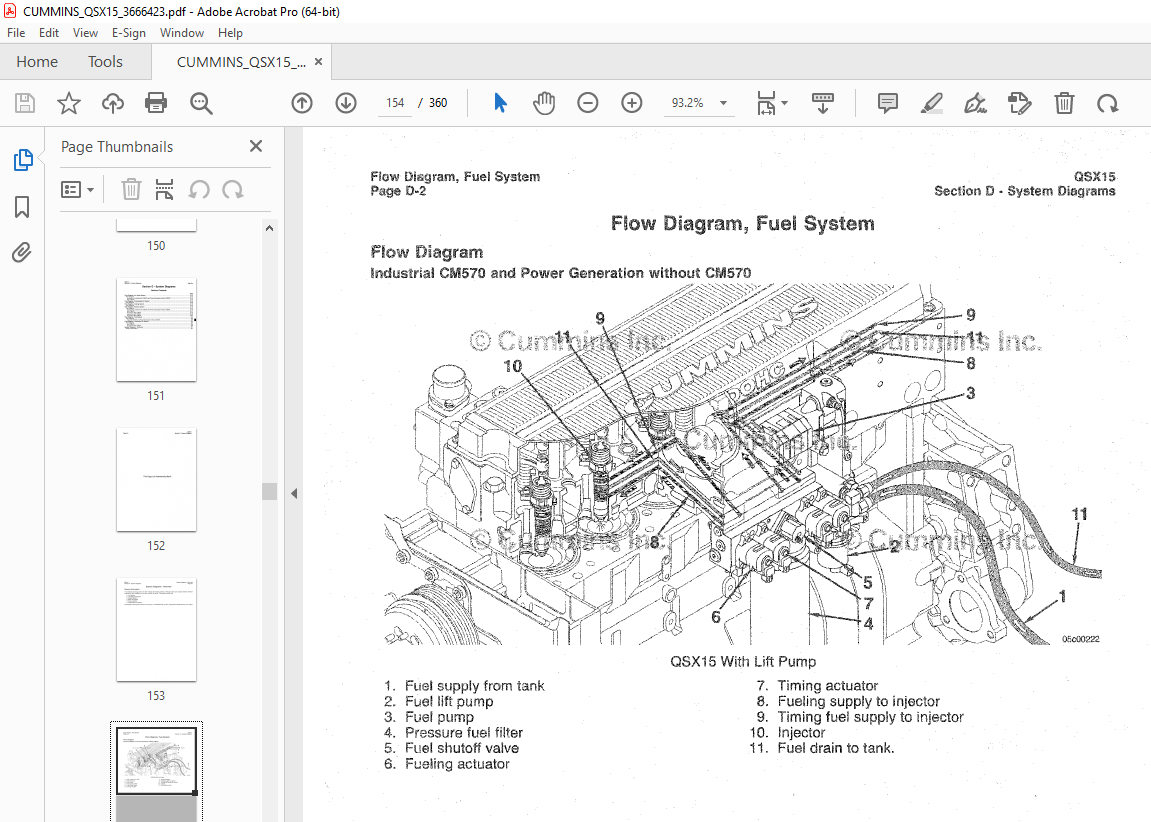Click the page number field 154
1151x822 pixels.
[x=395, y=103]
